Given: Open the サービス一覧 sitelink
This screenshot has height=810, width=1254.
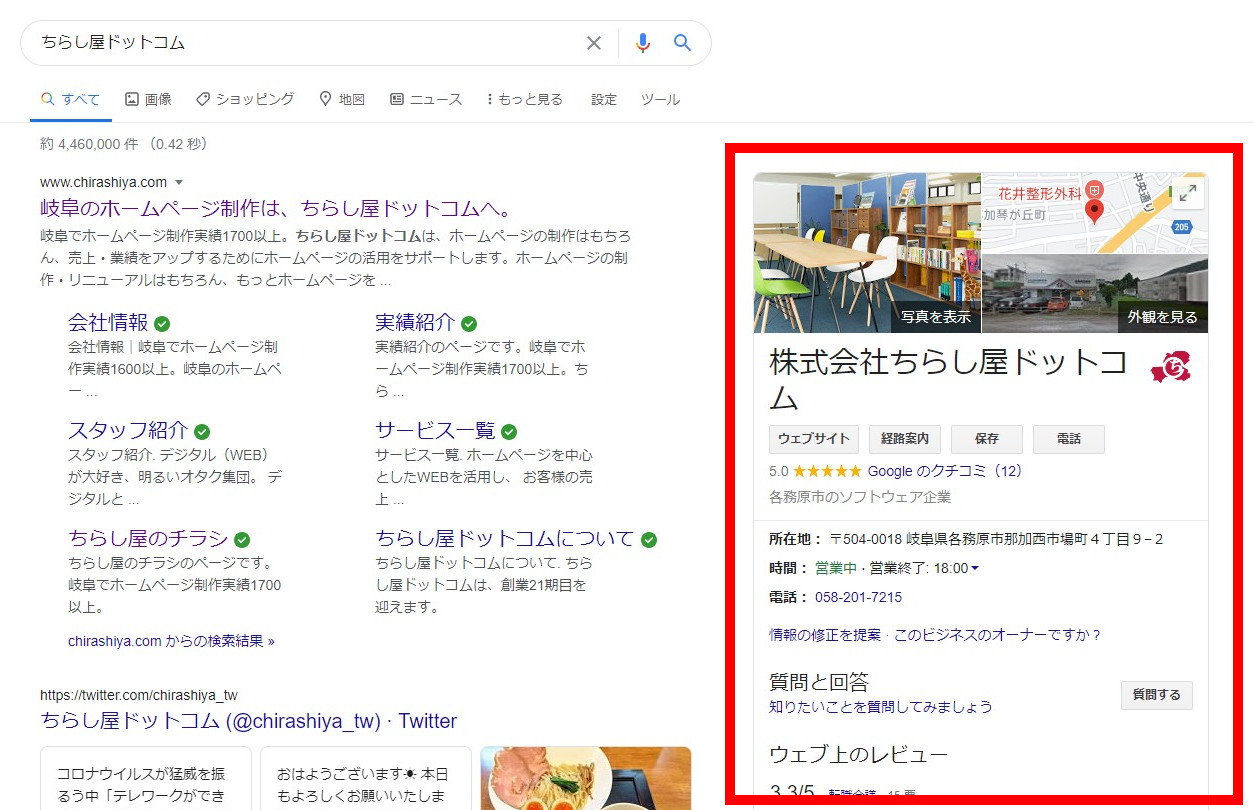Looking at the screenshot, I should [x=435, y=430].
